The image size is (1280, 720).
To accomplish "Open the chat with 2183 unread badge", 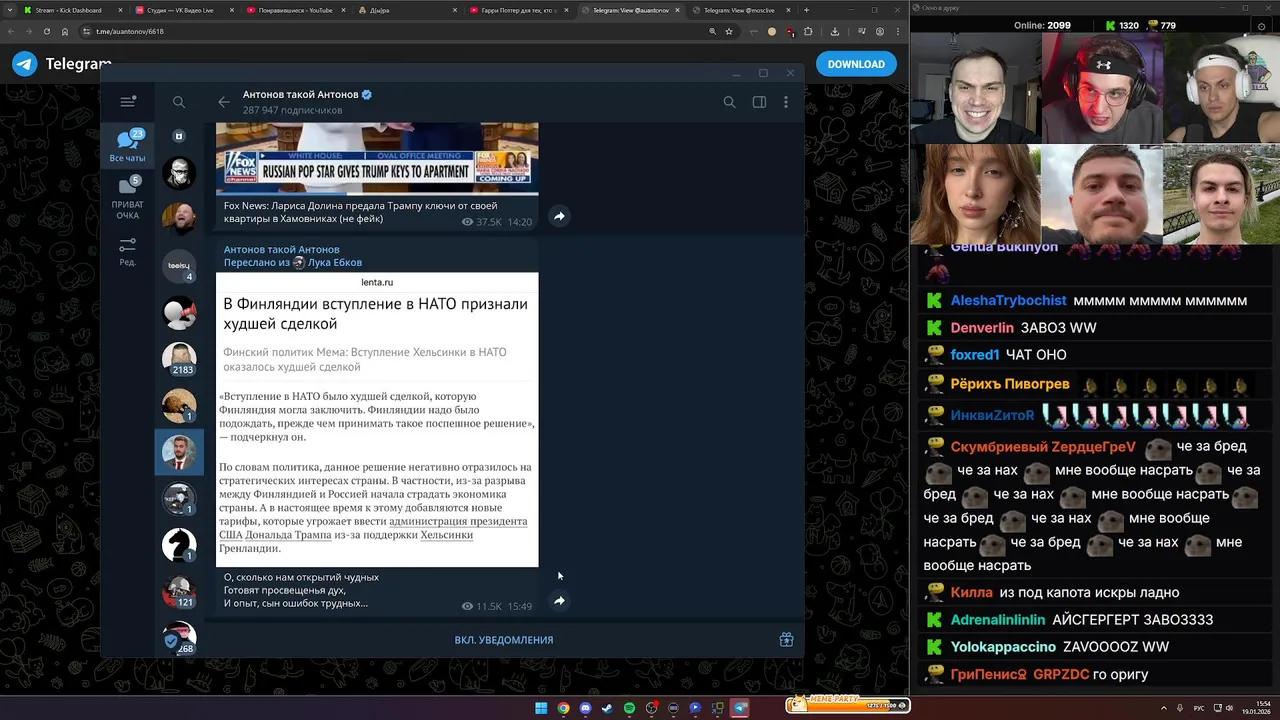I will click(180, 360).
